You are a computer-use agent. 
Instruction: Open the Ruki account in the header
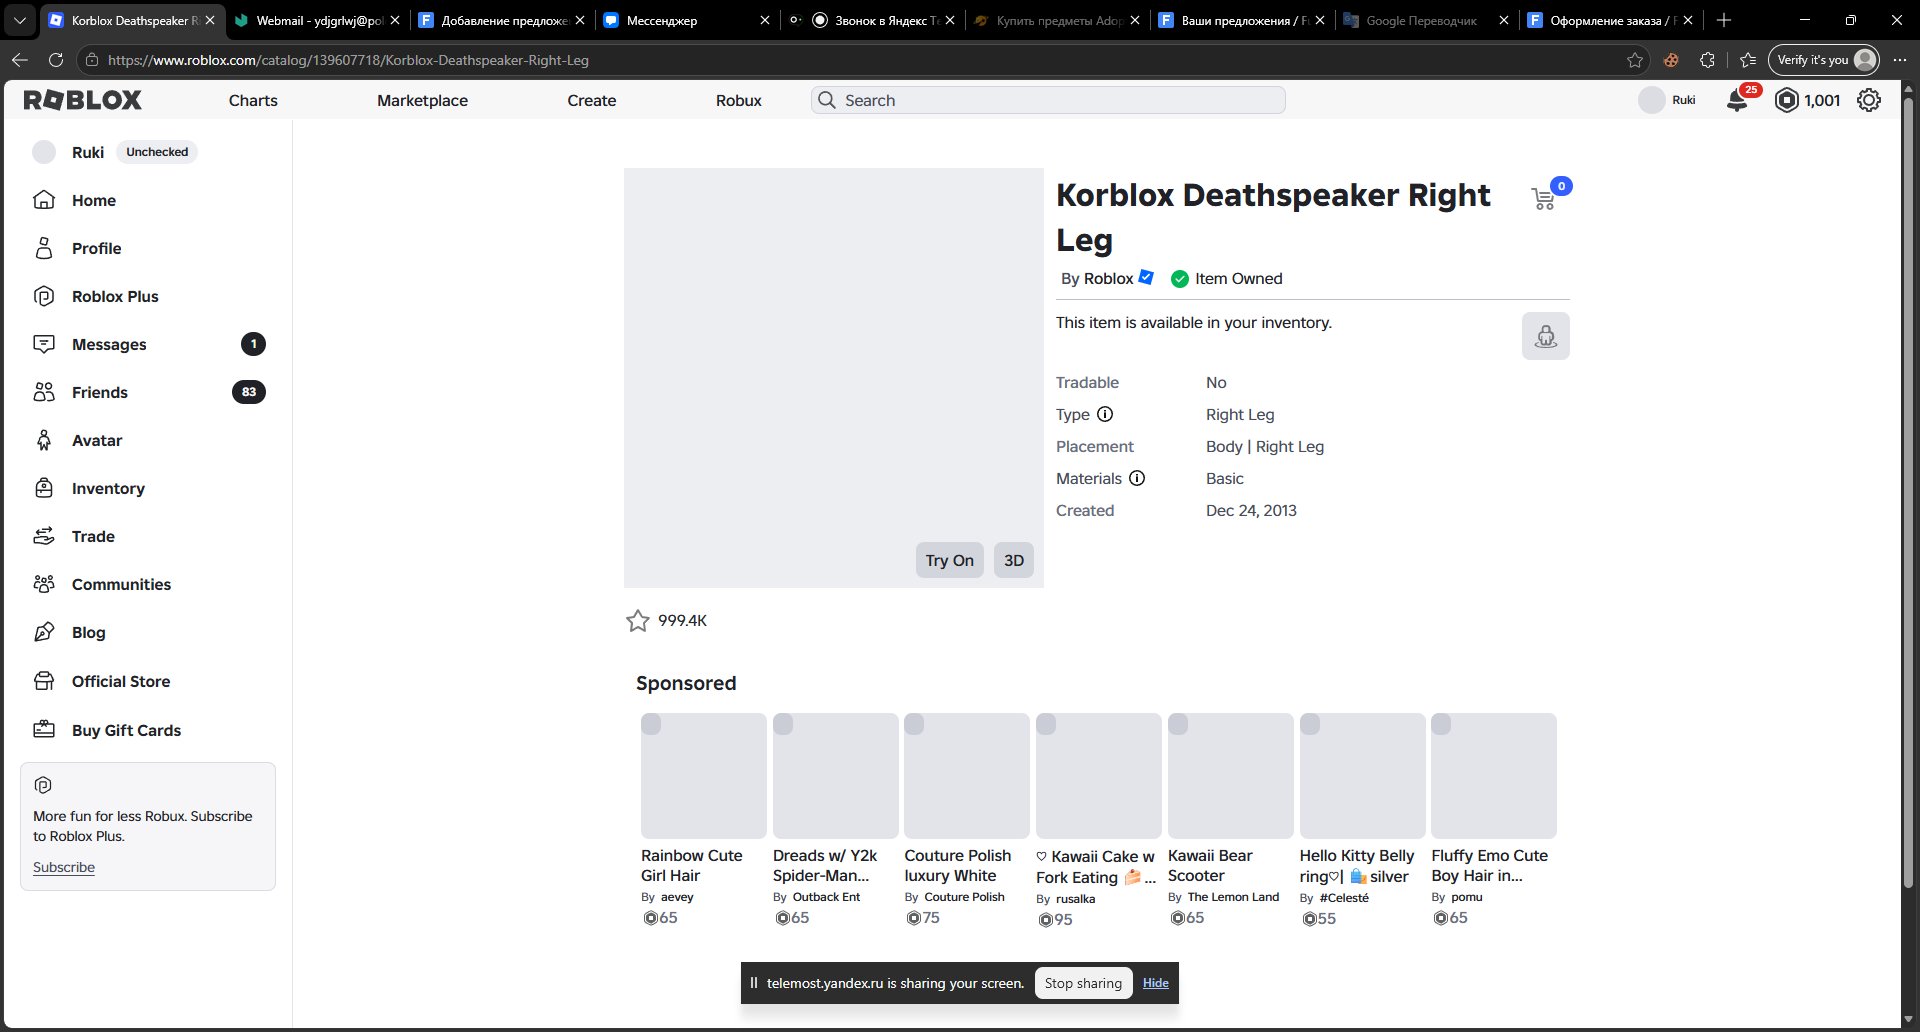pyautogui.click(x=1668, y=100)
